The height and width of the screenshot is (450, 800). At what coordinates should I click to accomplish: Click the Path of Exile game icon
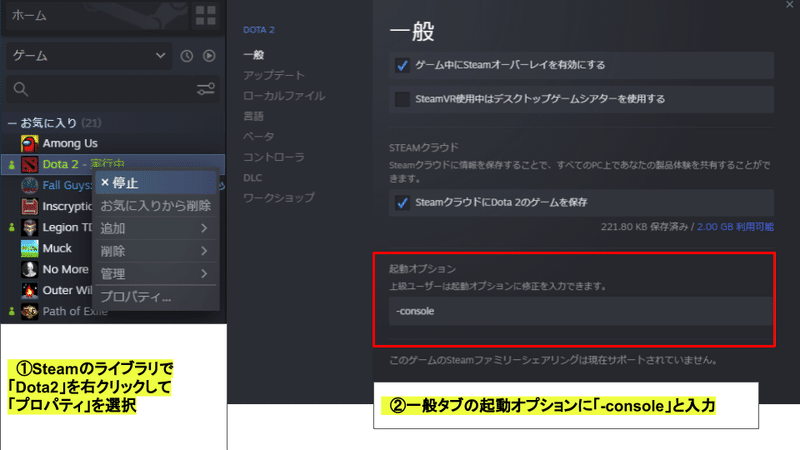30,311
